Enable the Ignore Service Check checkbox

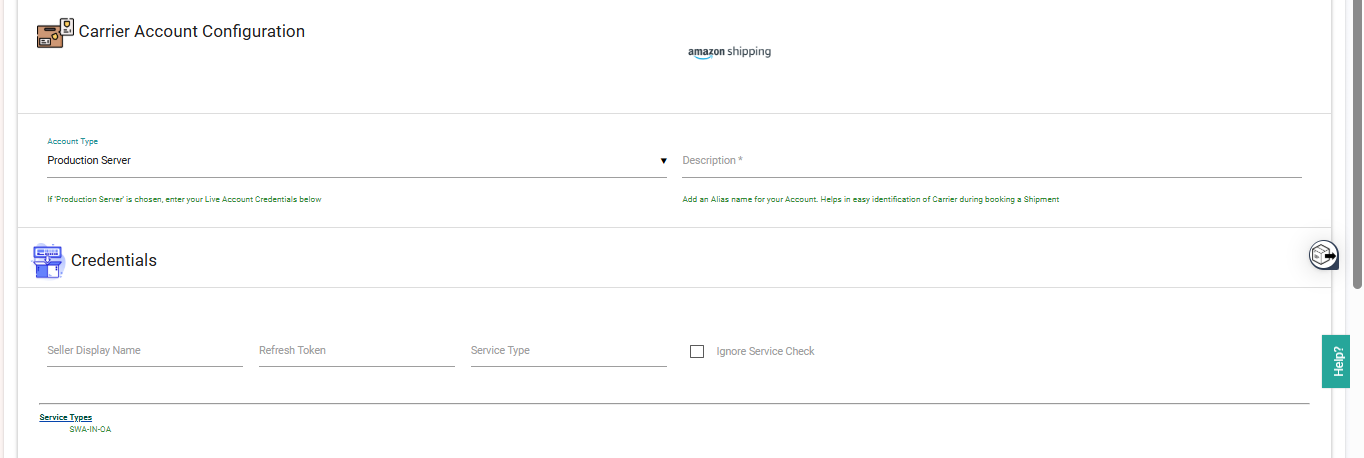tap(697, 351)
